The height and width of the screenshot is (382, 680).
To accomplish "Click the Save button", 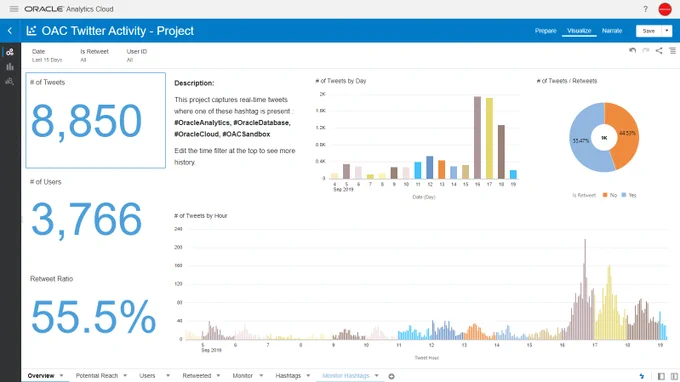I will (x=648, y=31).
